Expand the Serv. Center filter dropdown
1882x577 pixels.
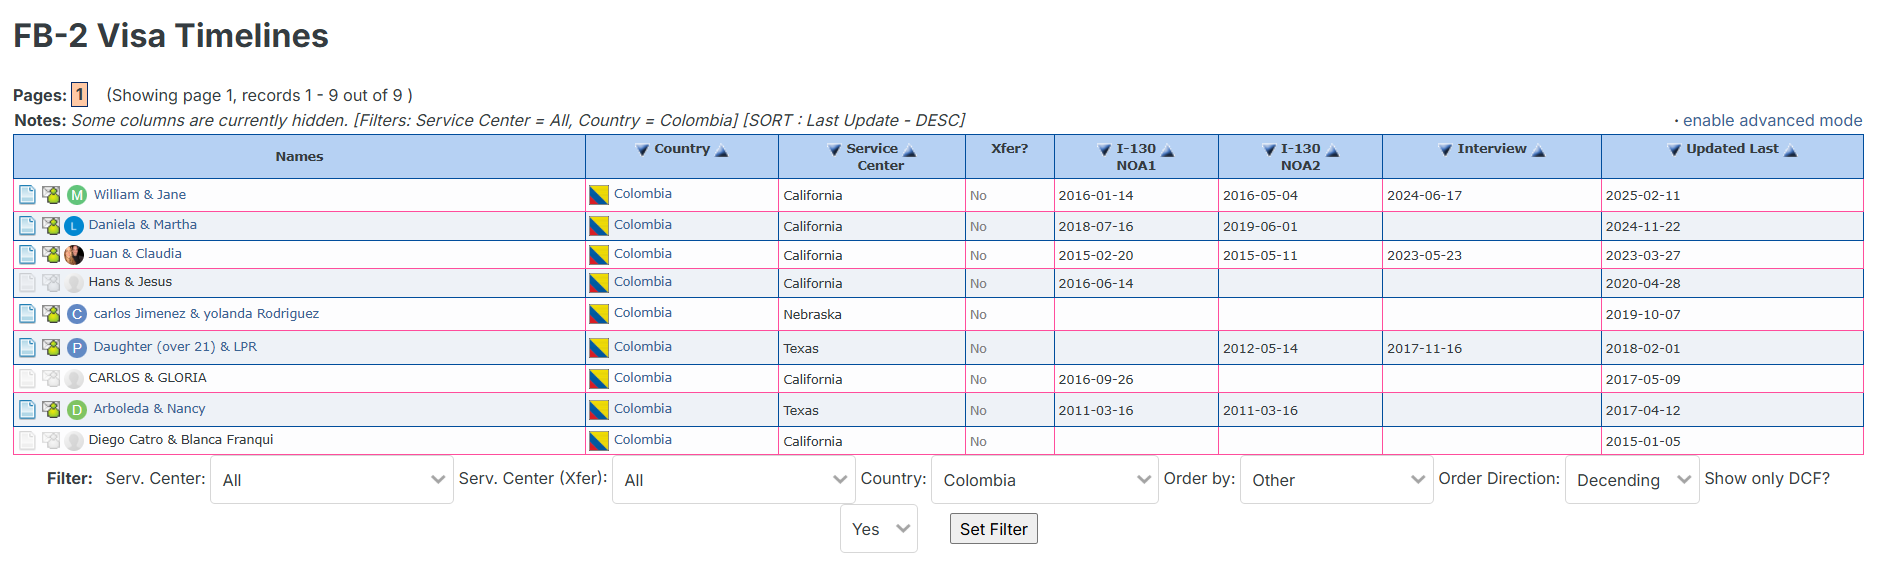pos(331,480)
